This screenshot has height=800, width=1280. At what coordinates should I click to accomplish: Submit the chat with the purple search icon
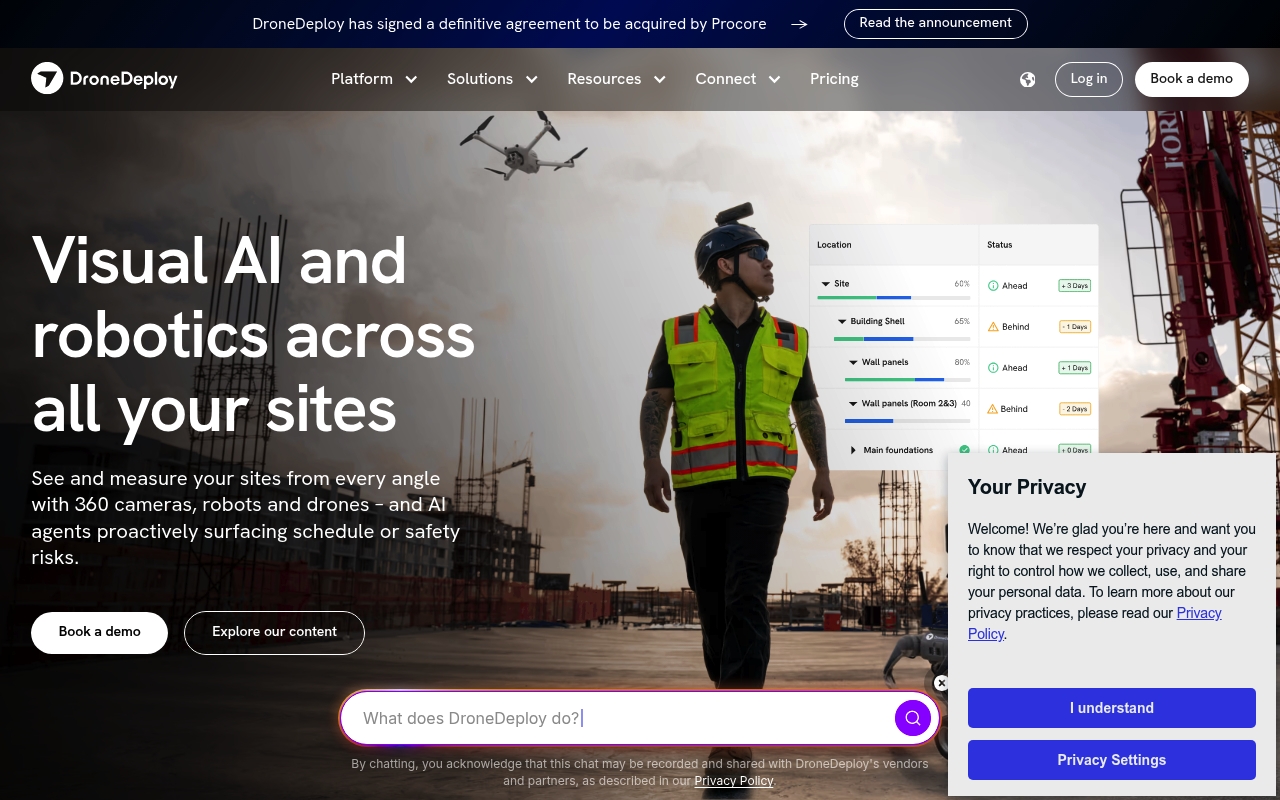click(912, 718)
